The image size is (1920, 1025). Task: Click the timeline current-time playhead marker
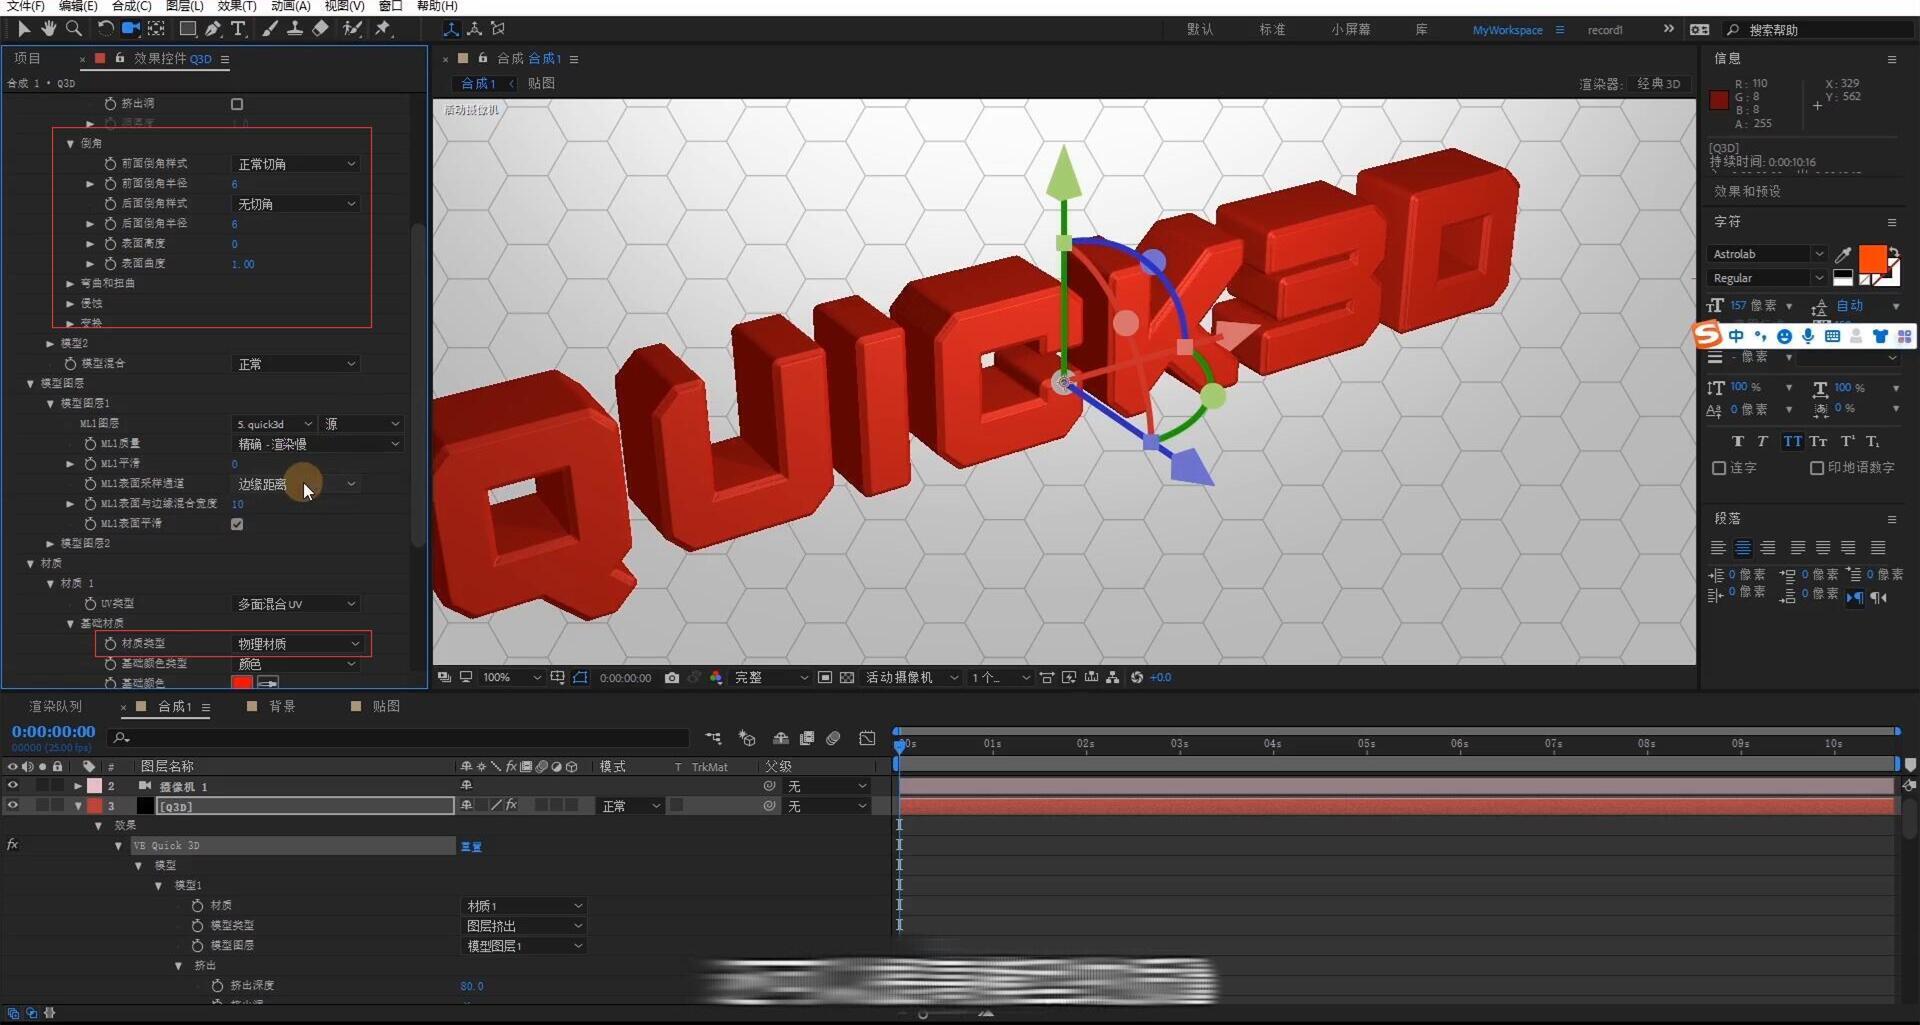[899, 745]
